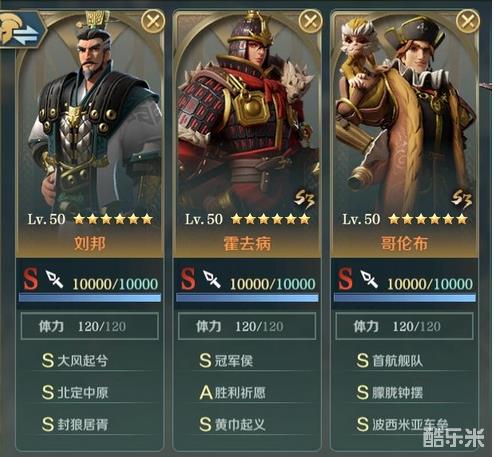The width and height of the screenshot is (494, 457).
Task: Remove 刘邦 with crossed-swords button
Action: pos(153,21)
